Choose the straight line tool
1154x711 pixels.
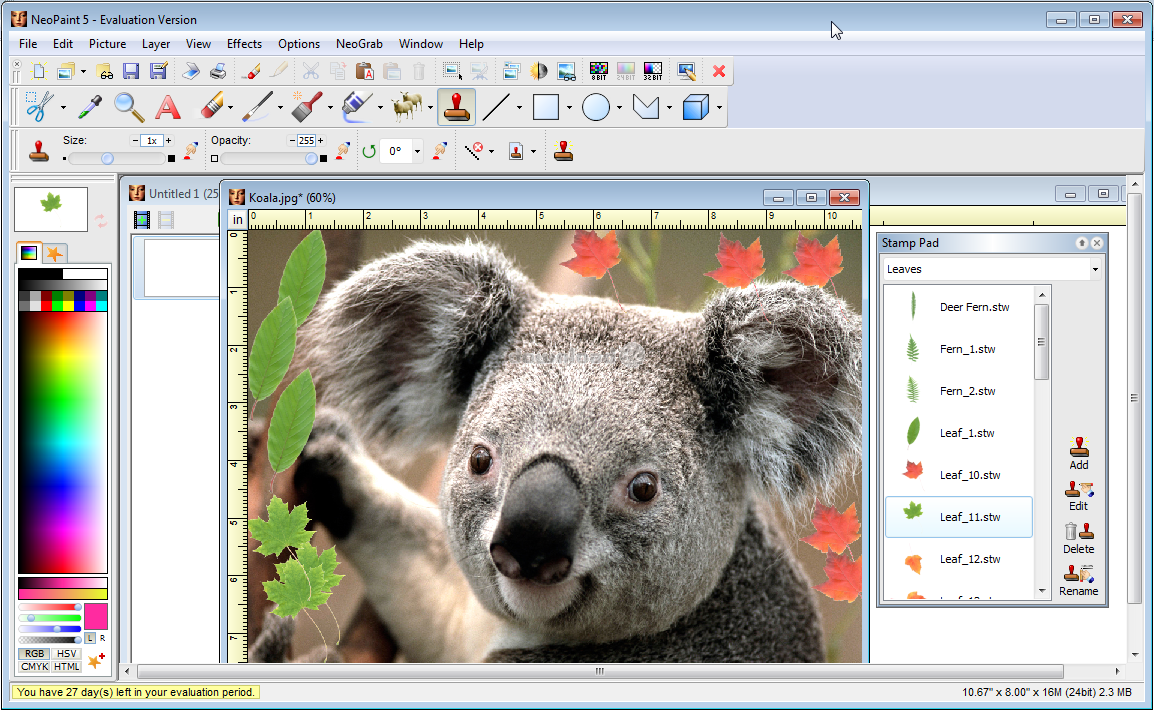(496, 107)
